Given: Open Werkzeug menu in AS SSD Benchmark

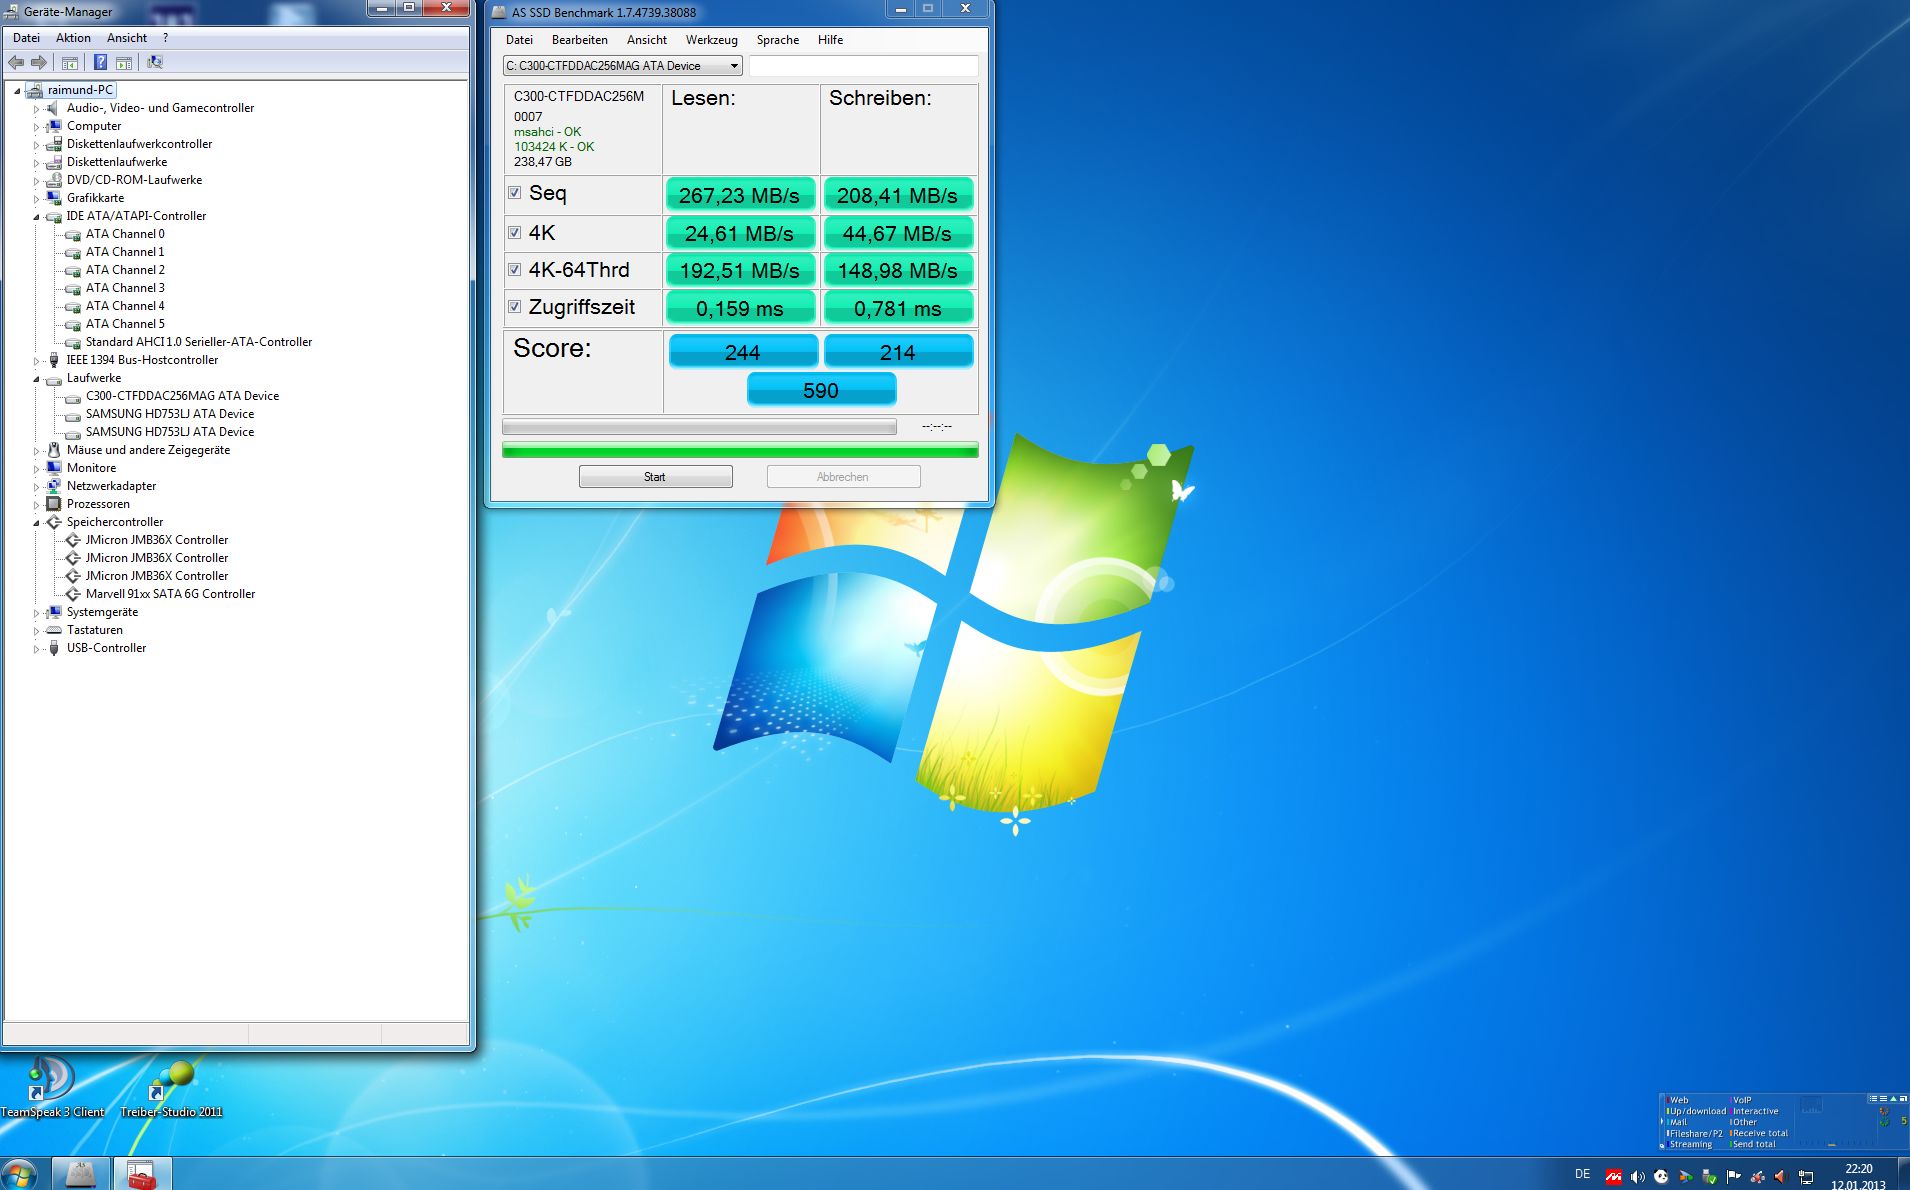Looking at the screenshot, I should (711, 40).
